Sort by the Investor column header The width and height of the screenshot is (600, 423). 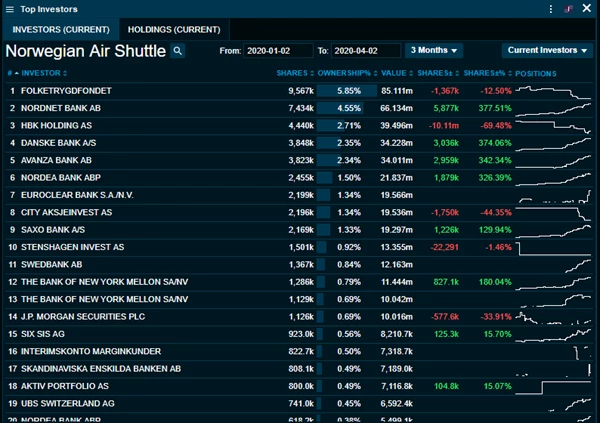coord(44,73)
